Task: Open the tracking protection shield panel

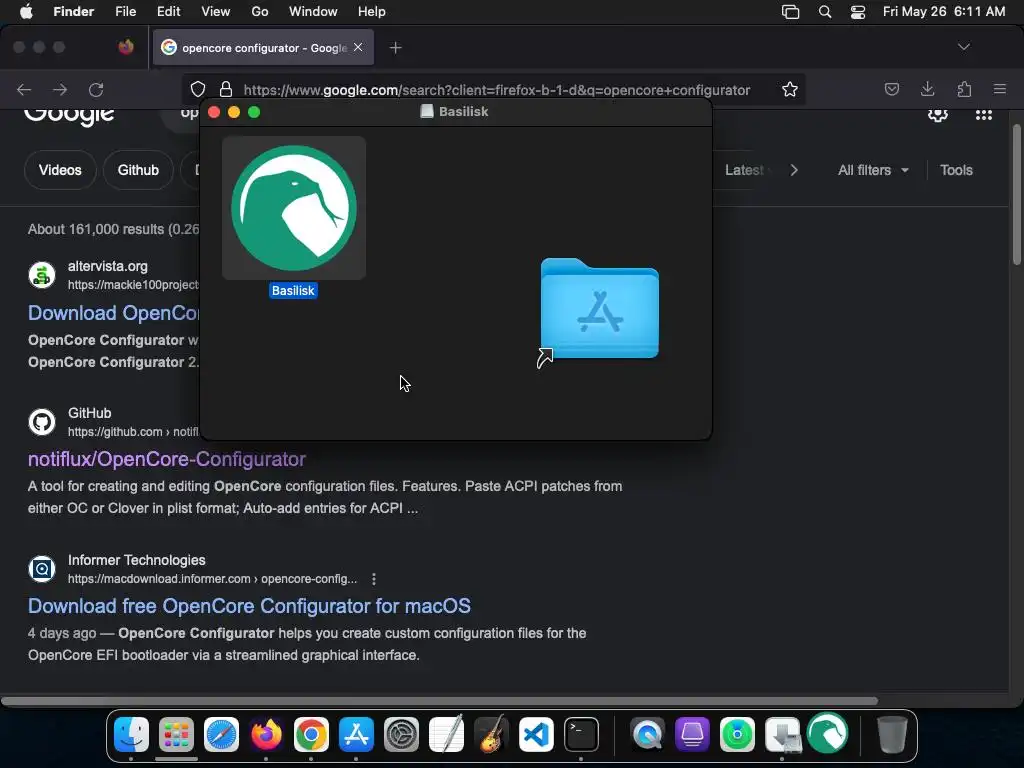Action: tap(198, 89)
